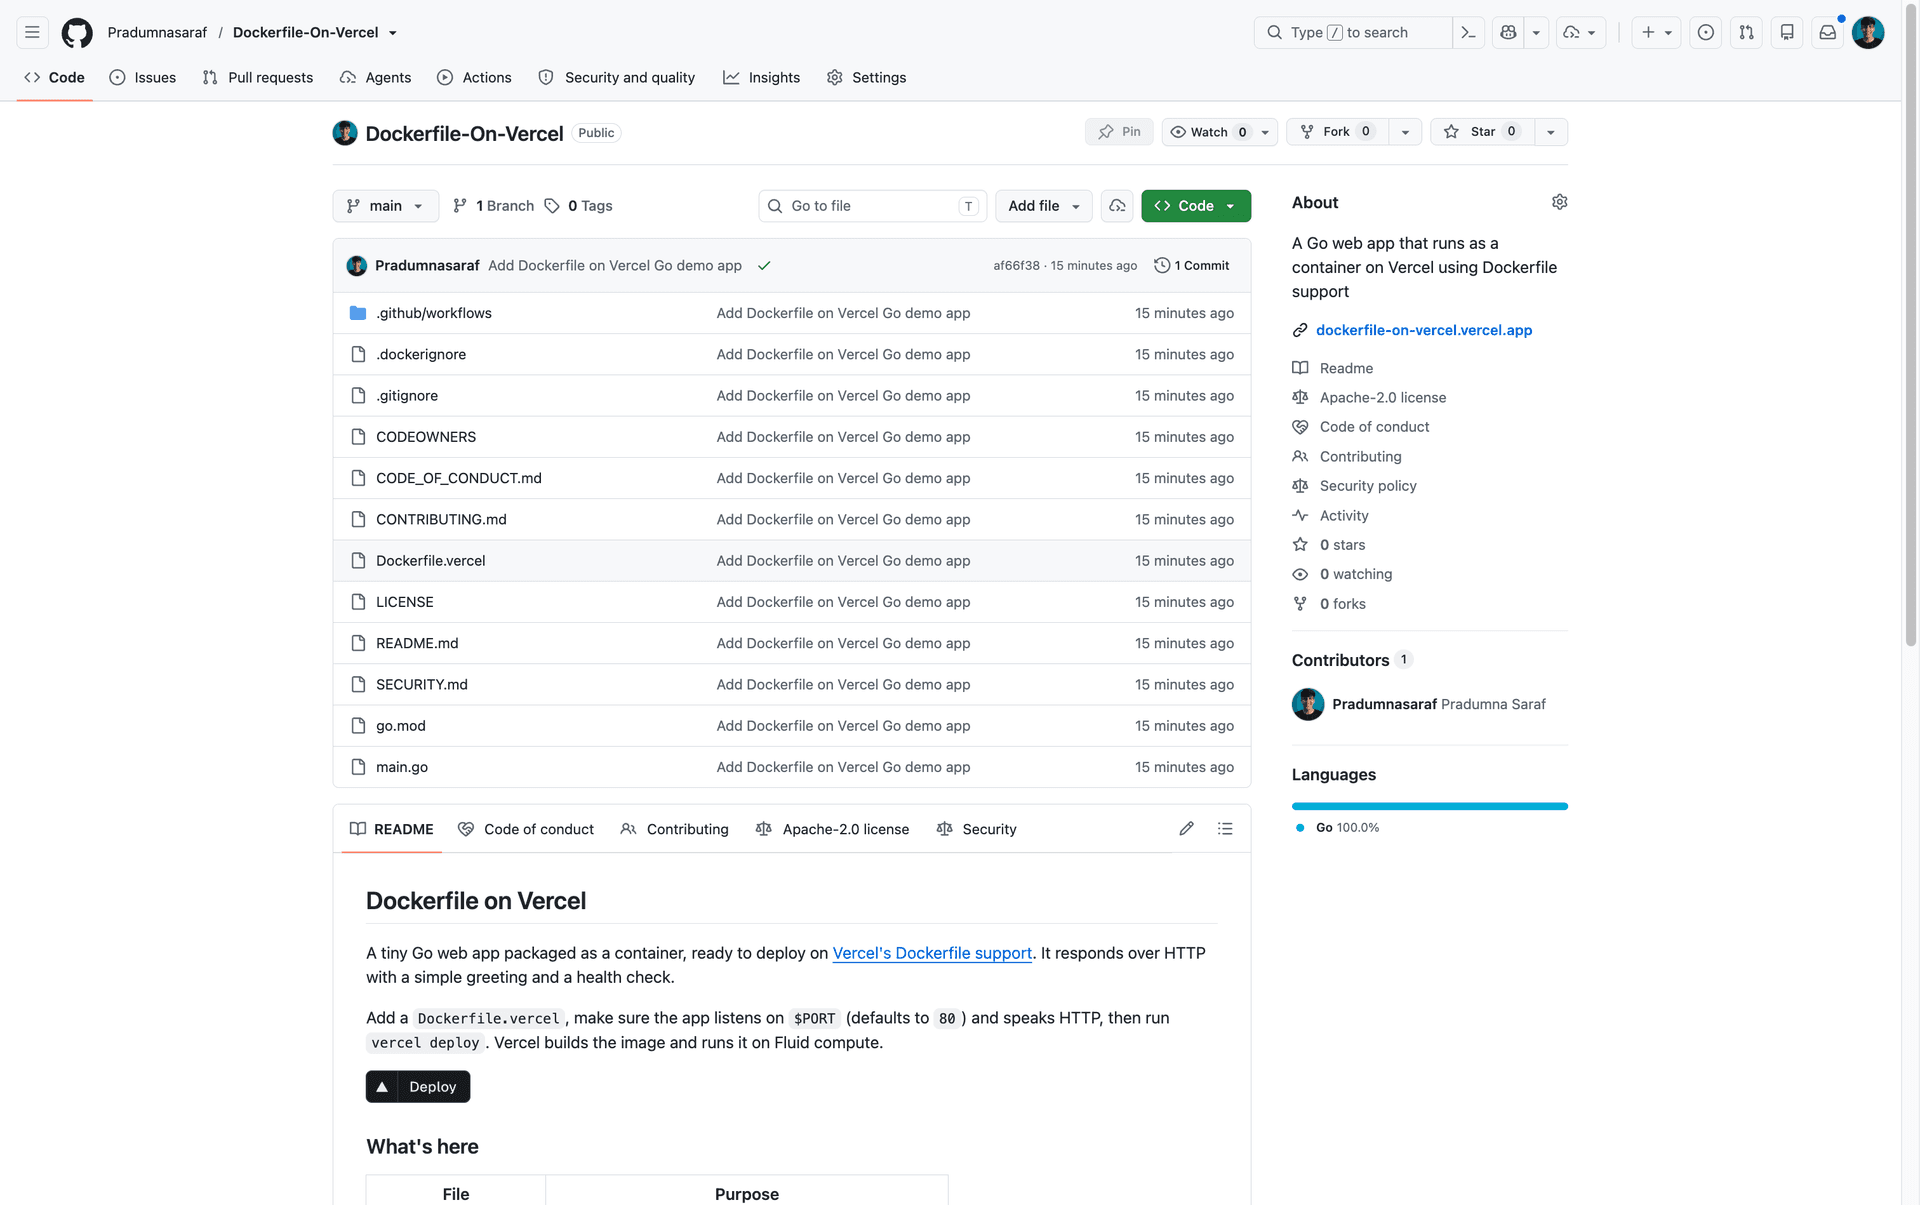The width and height of the screenshot is (1920, 1205).
Task: Open dockerfile-on-vercel.vercel.app link
Action: pyautogui.click(x=1424, y=330)
